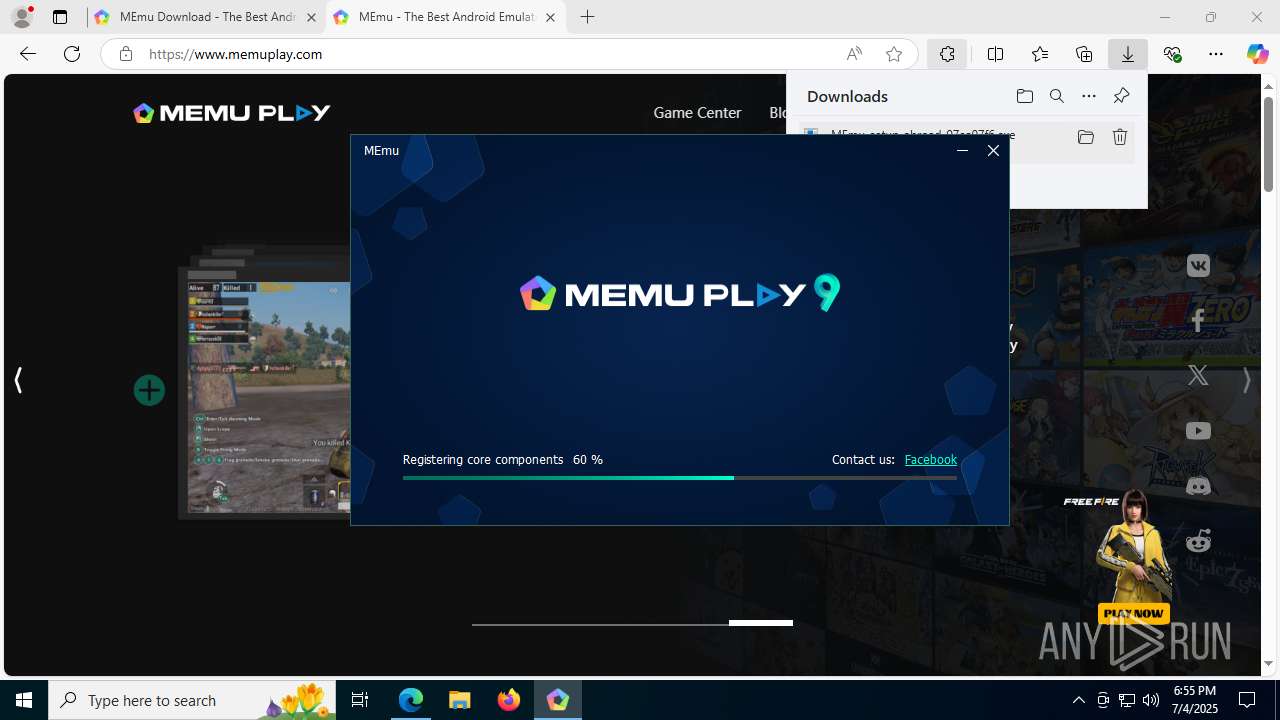
Task: Open the Copilot sidebar
Action: point(1257,54)
